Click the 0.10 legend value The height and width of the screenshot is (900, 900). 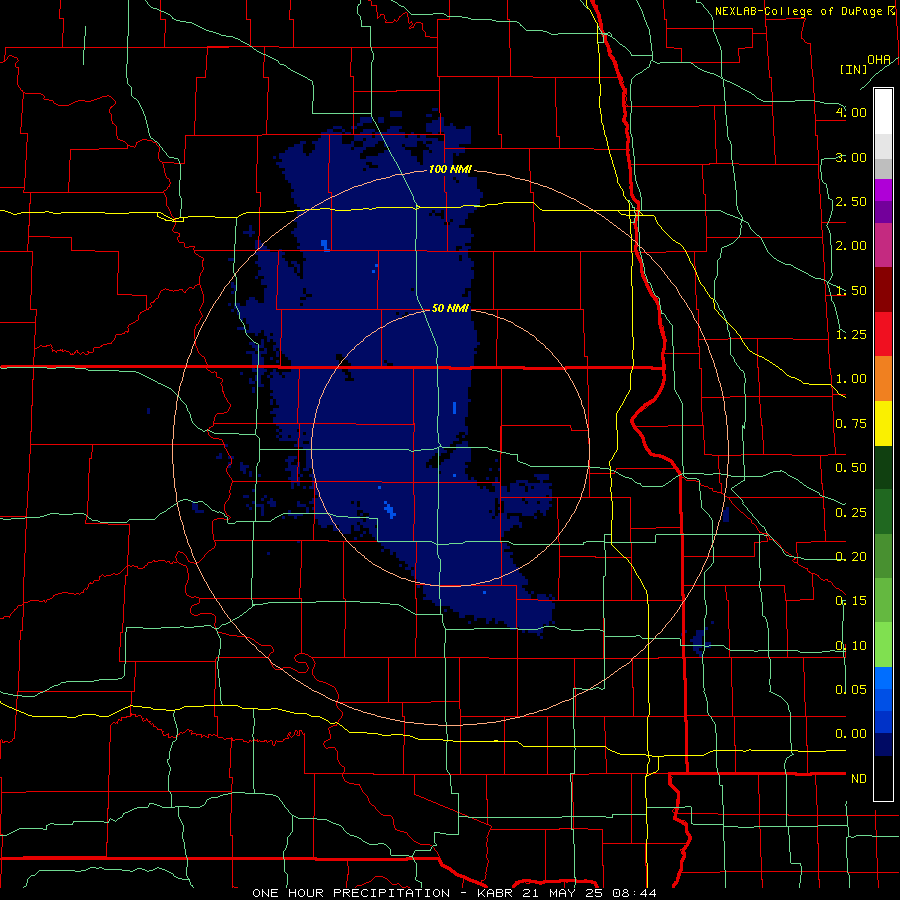click(851, 646)
